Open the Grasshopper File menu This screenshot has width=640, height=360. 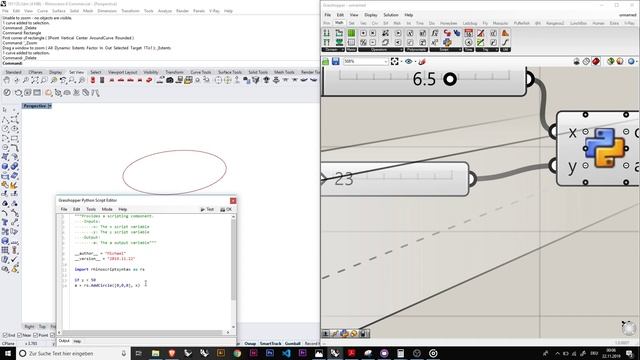point(328,15)
